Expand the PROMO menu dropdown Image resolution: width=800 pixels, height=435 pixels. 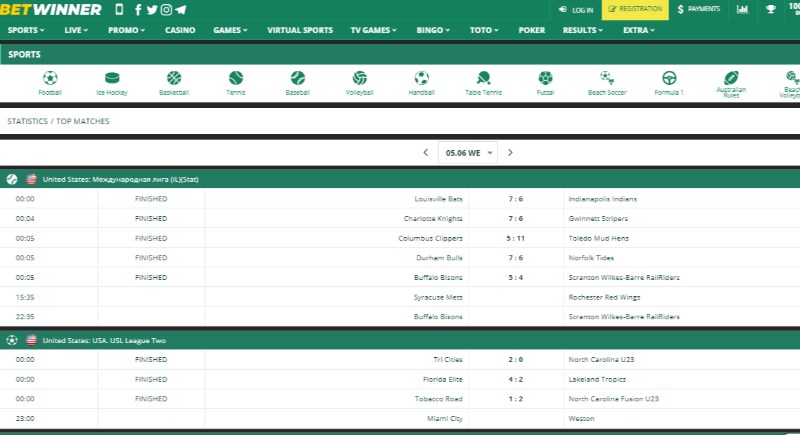tap(127, 30)
